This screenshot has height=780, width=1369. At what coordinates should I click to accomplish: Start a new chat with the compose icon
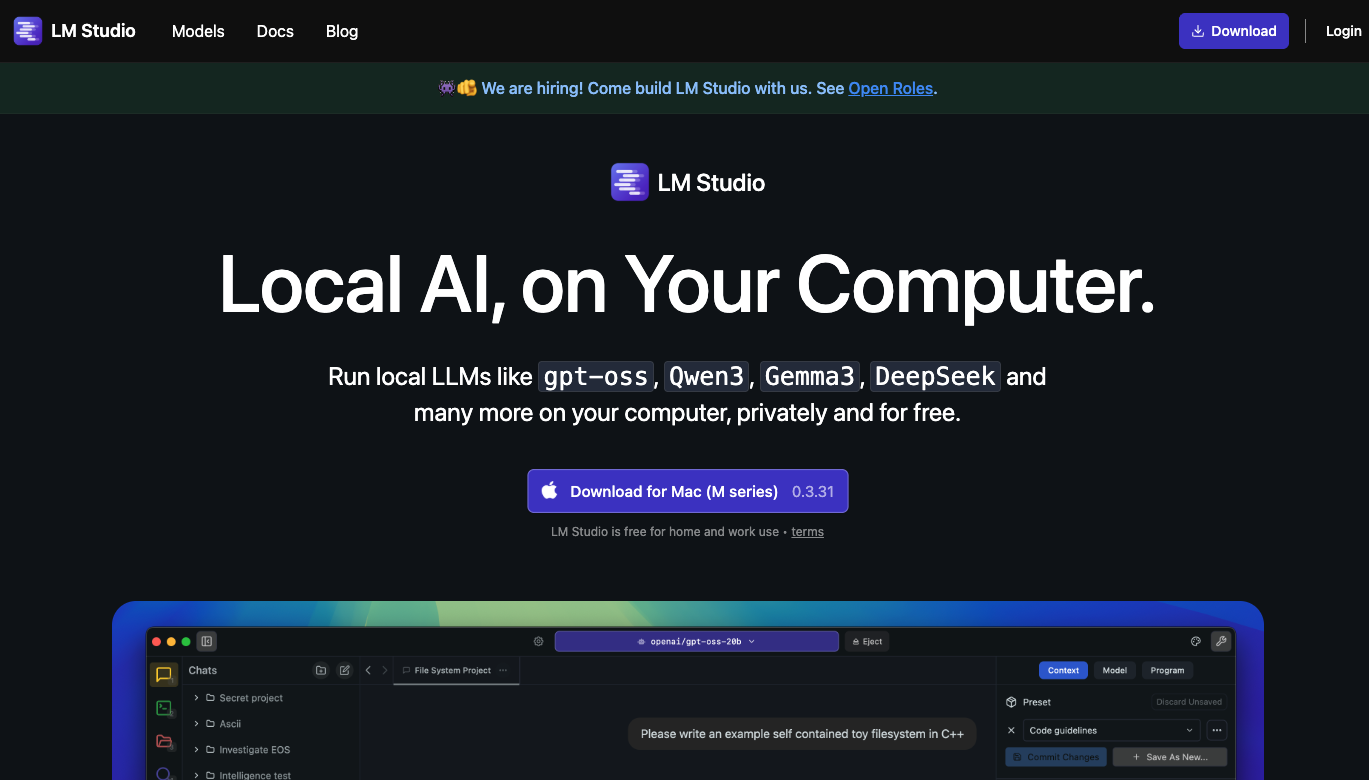(344, 670)
